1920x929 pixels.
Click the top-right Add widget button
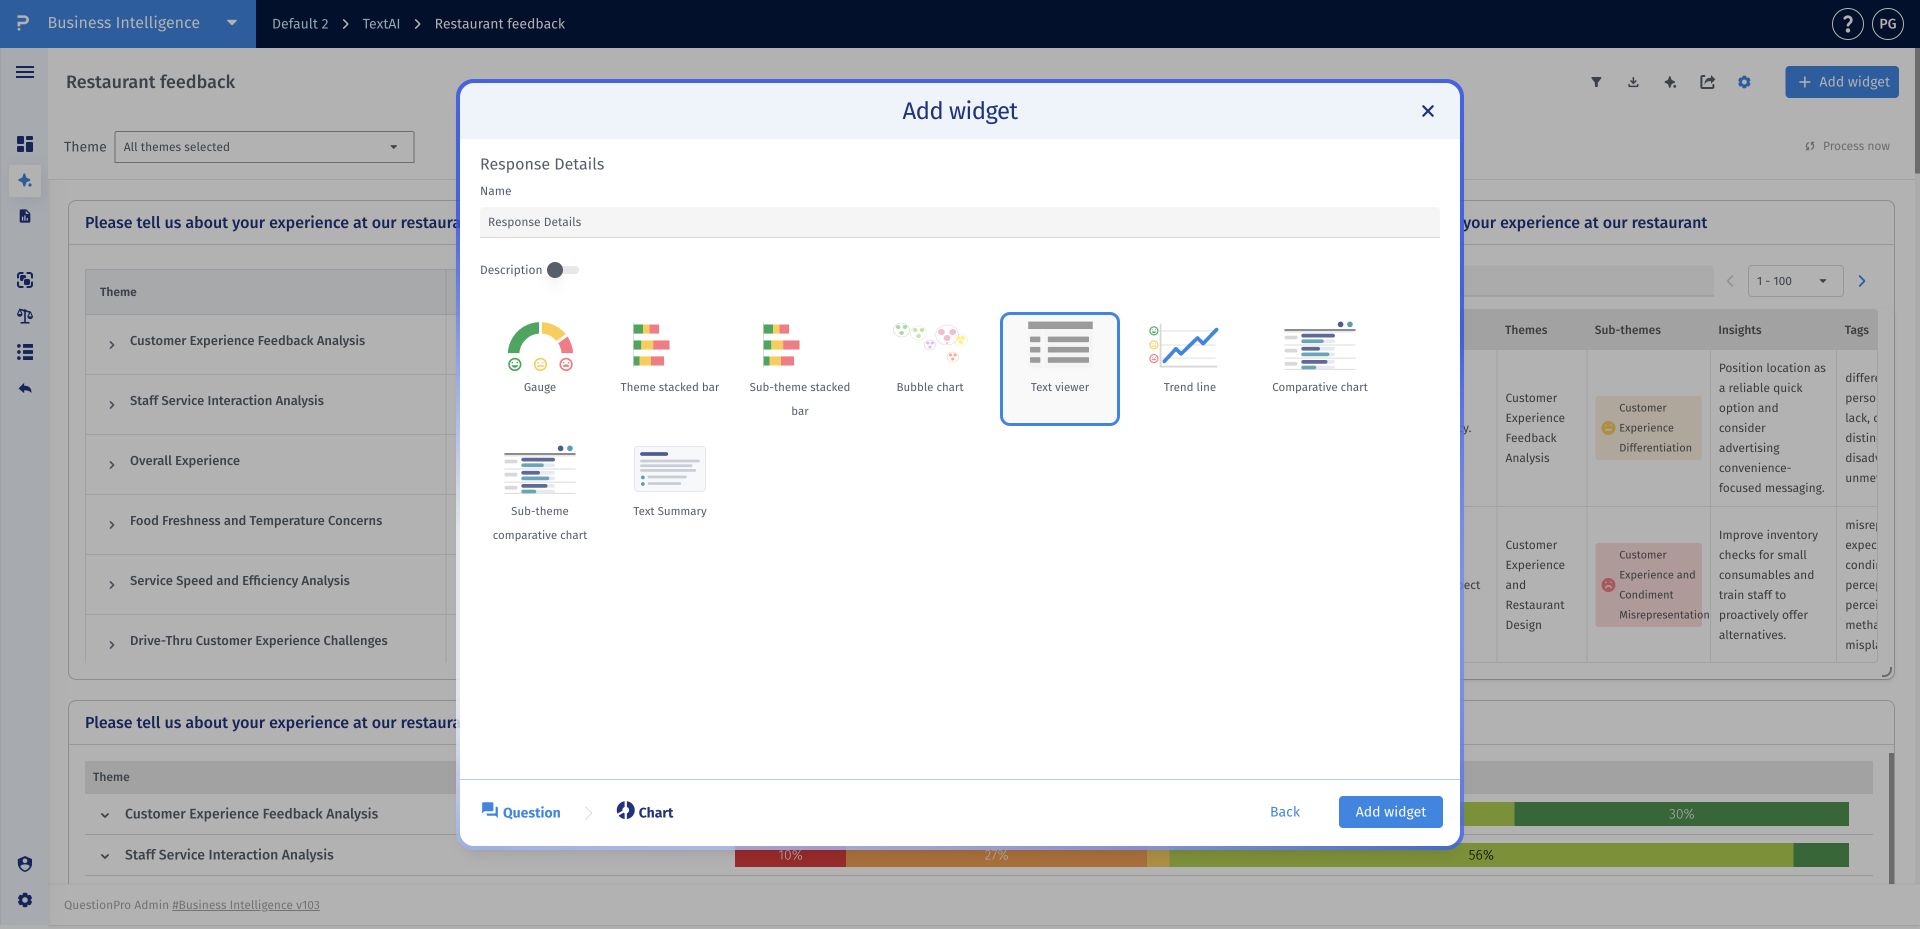click(x=1844, y=82)
